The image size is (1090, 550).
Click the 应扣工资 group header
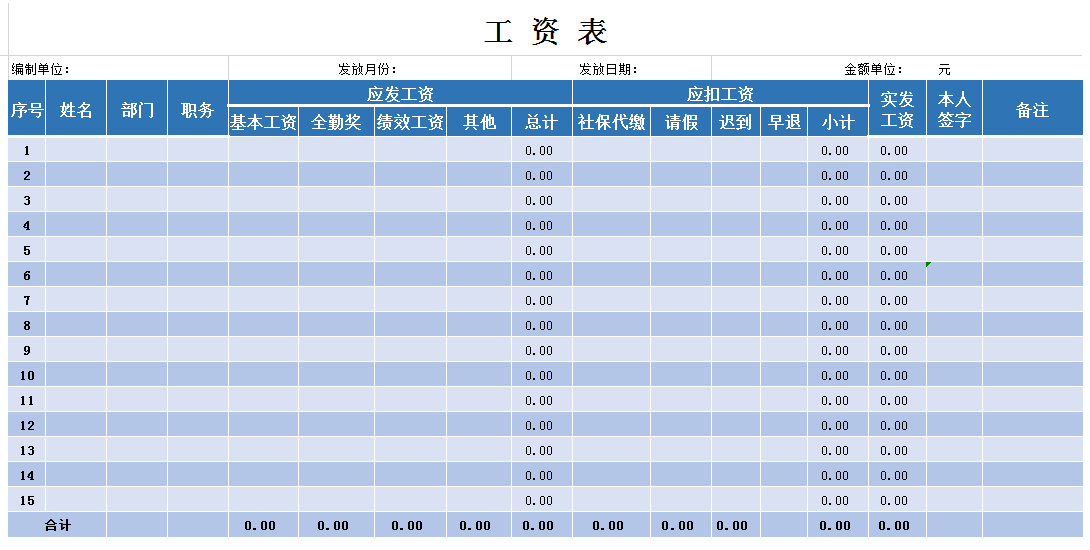click(720, 93)
